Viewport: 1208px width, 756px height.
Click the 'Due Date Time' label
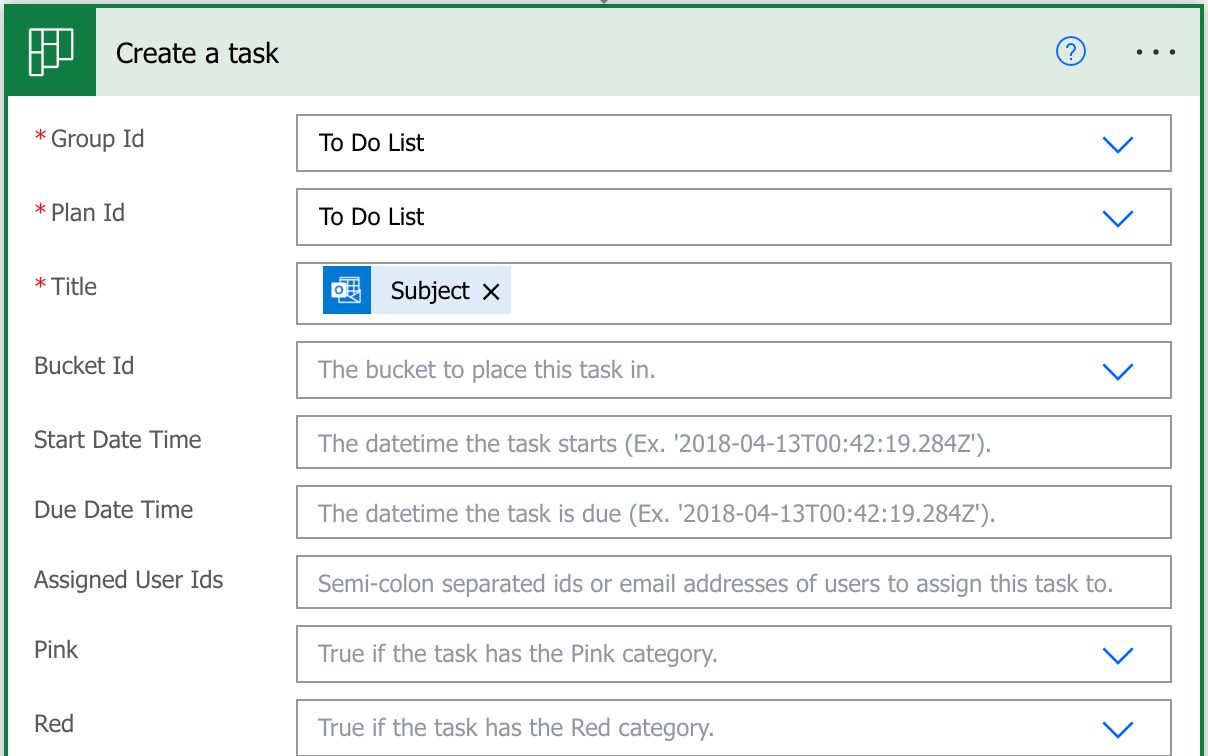[114, 510]
